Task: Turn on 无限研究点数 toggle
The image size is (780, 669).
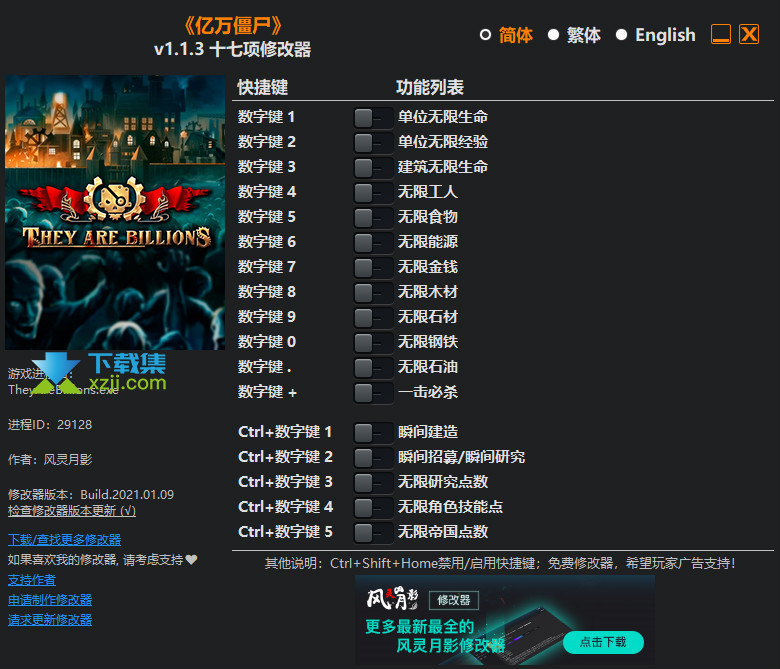Action: tap(373, 482)
